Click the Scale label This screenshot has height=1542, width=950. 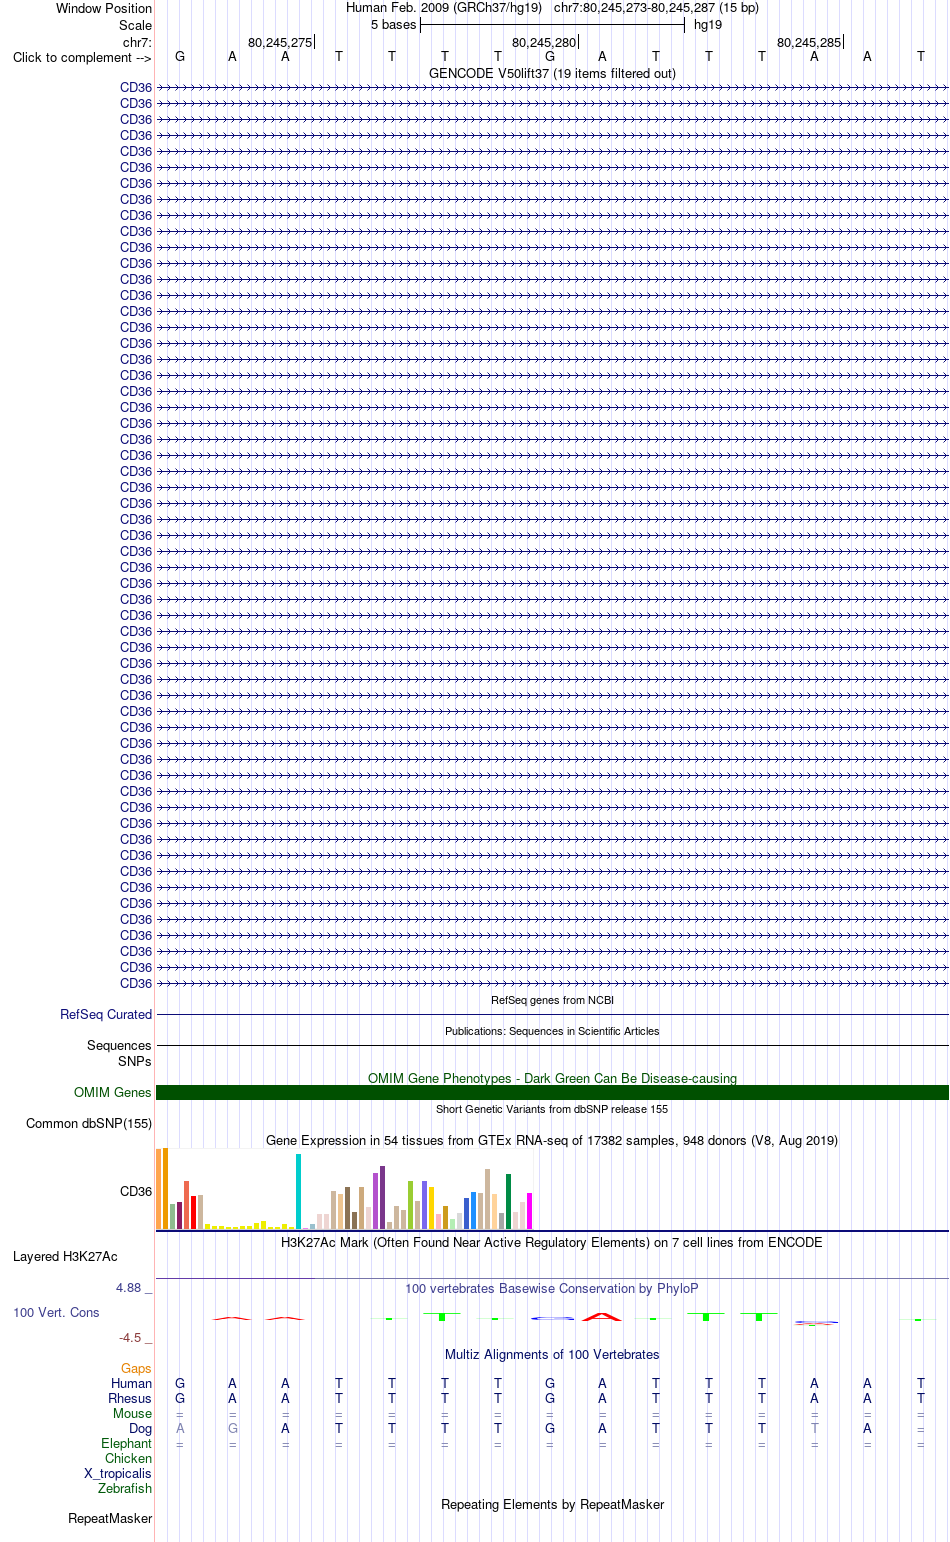click(136, 25)
